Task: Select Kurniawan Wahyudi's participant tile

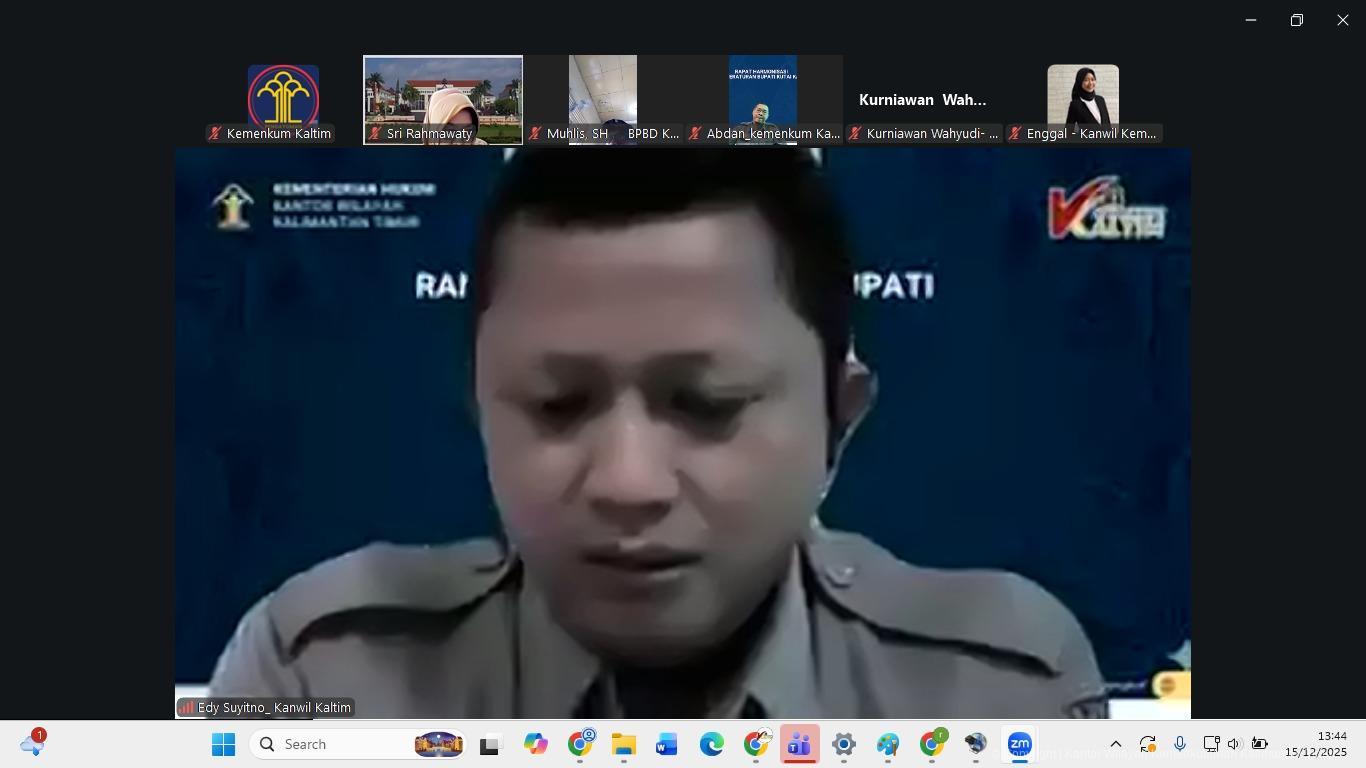Action: pyautogui.click(x=923, y=100)
